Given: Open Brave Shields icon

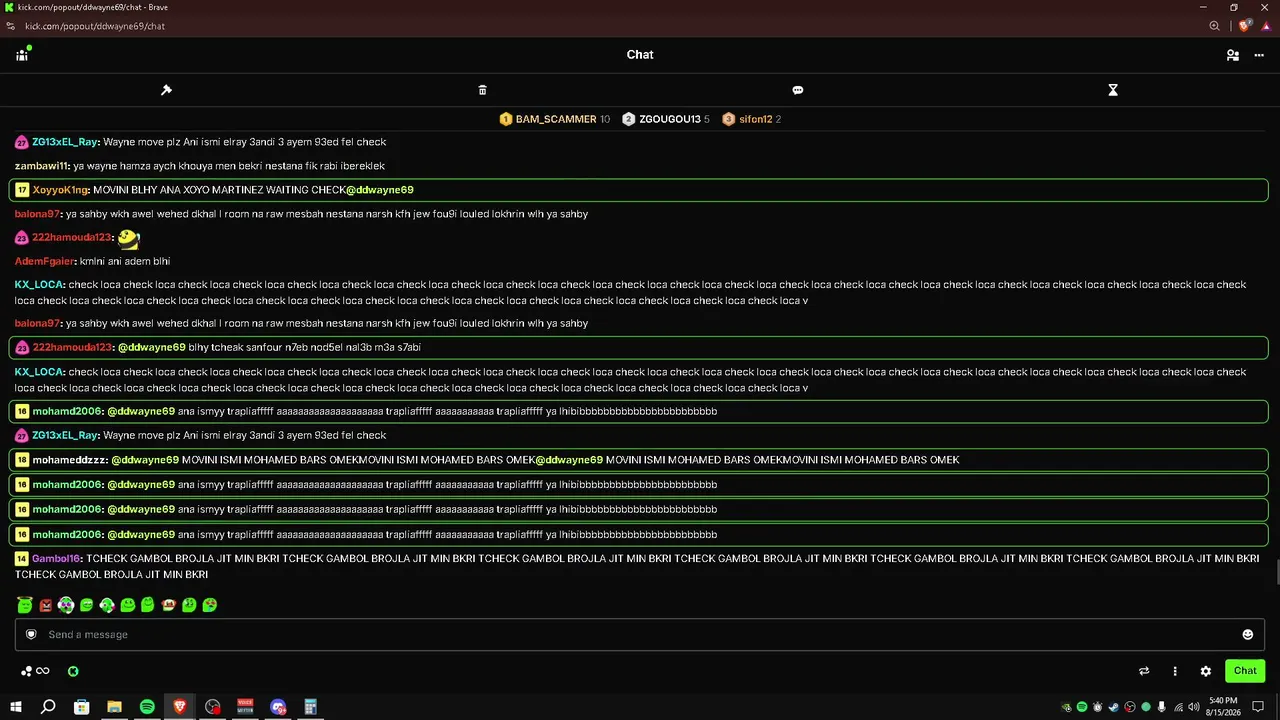Looking at the screenshot, I should [1245, 26].
